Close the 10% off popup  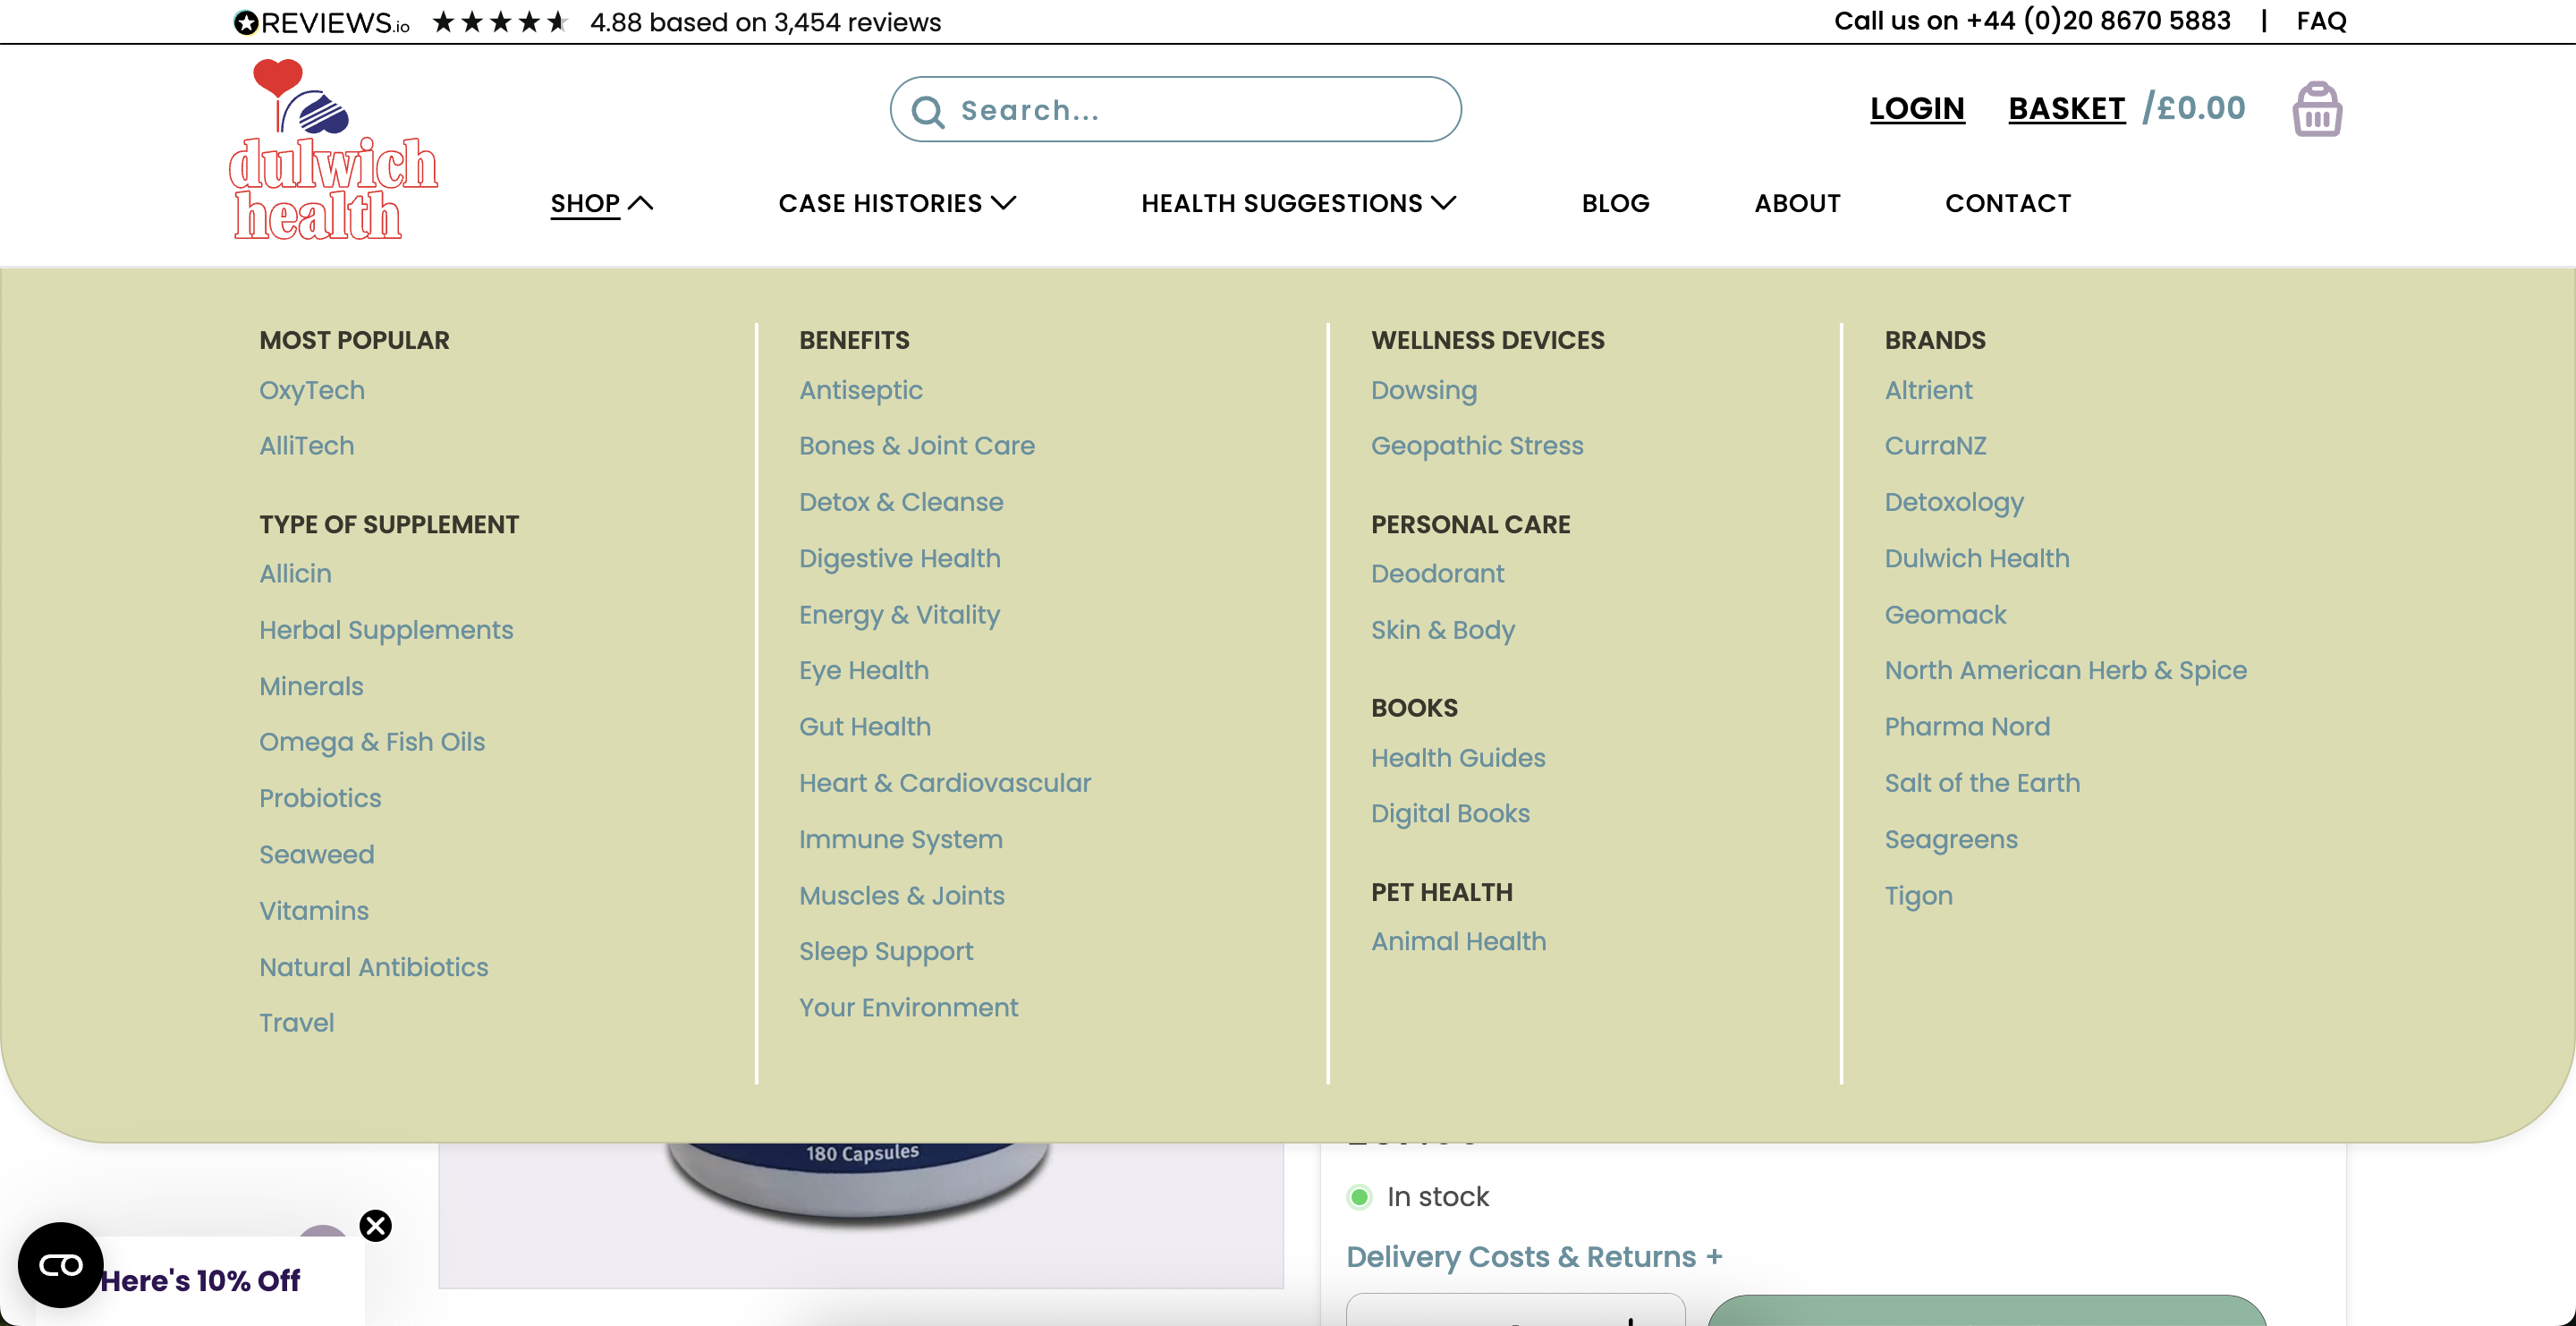click(376, 1225)
